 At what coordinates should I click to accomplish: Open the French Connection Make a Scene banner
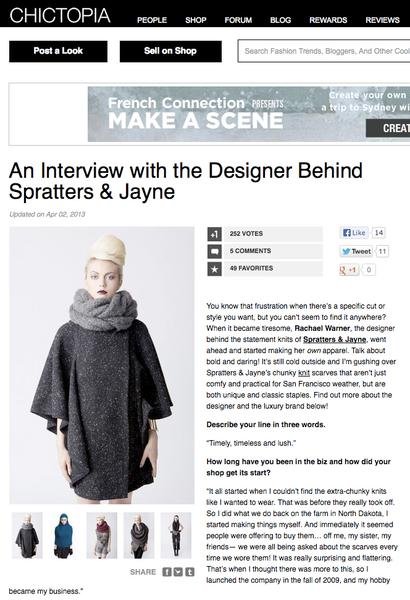[249, 114]
